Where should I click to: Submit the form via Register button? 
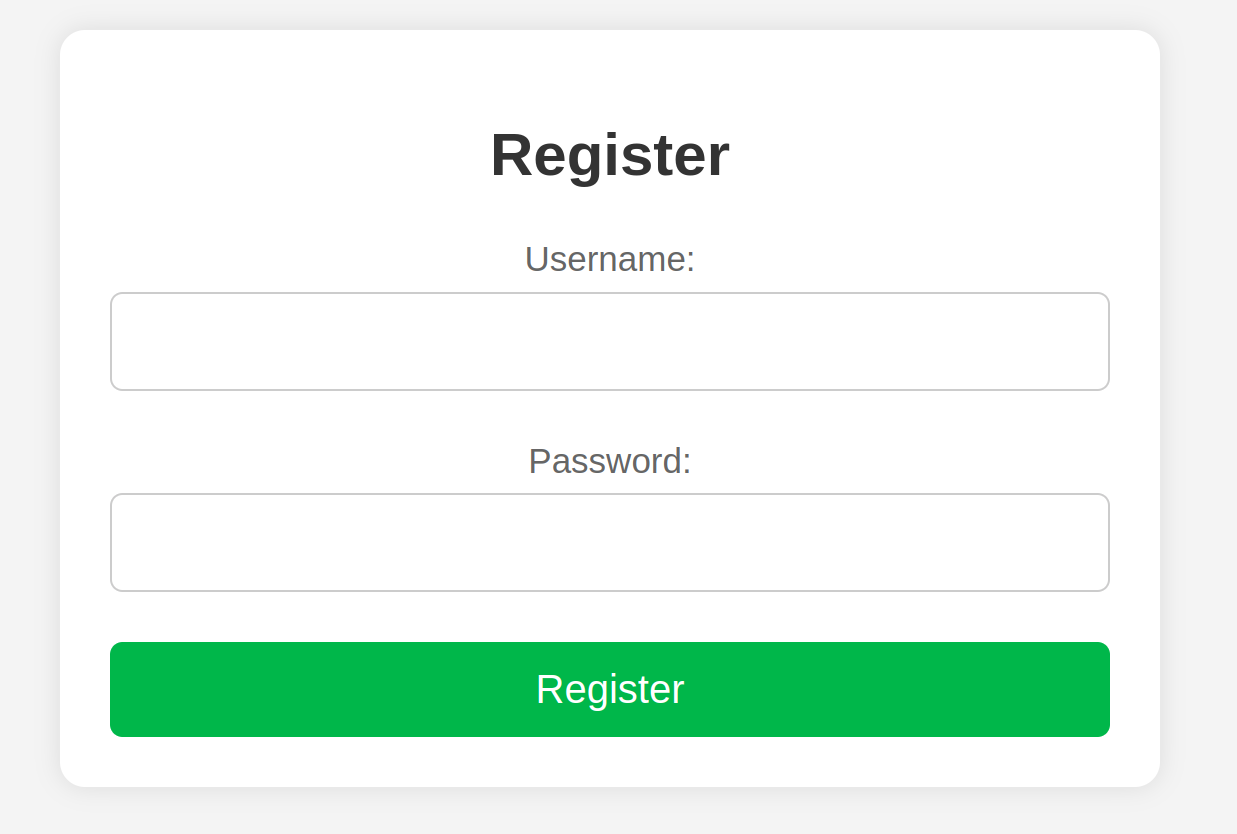coord(610,689)
